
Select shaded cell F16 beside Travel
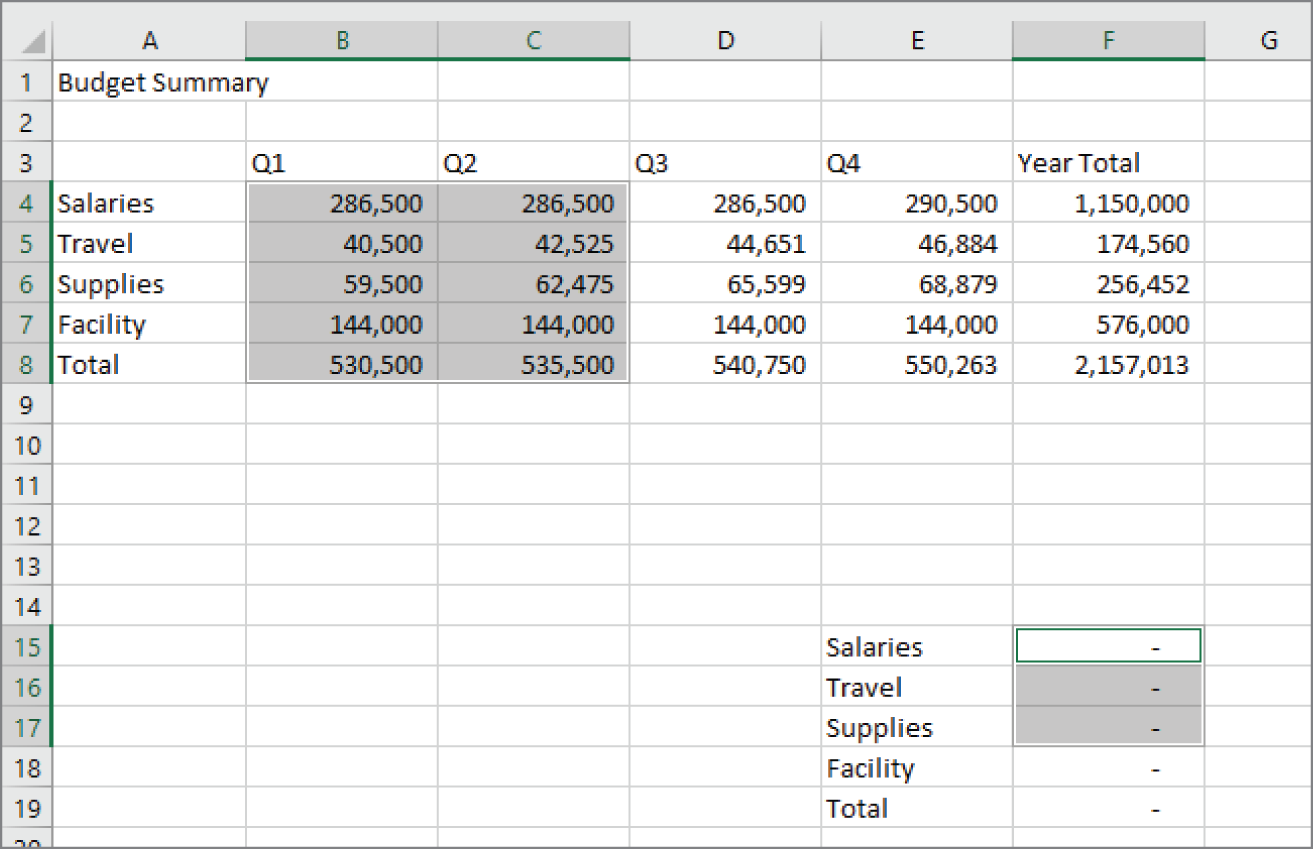[1108, 687]
